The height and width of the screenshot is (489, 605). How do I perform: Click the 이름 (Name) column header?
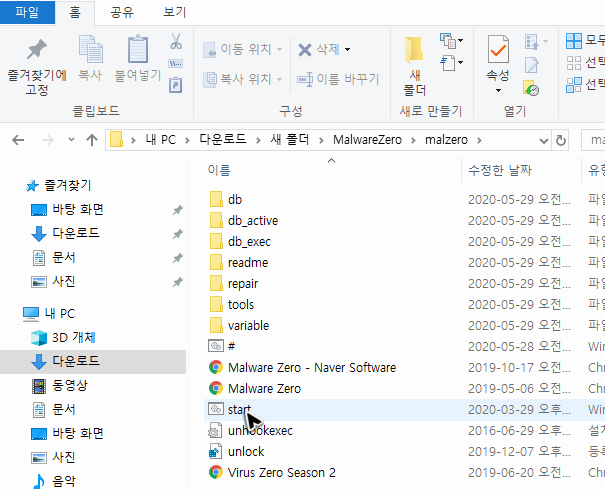pos(219,170)
